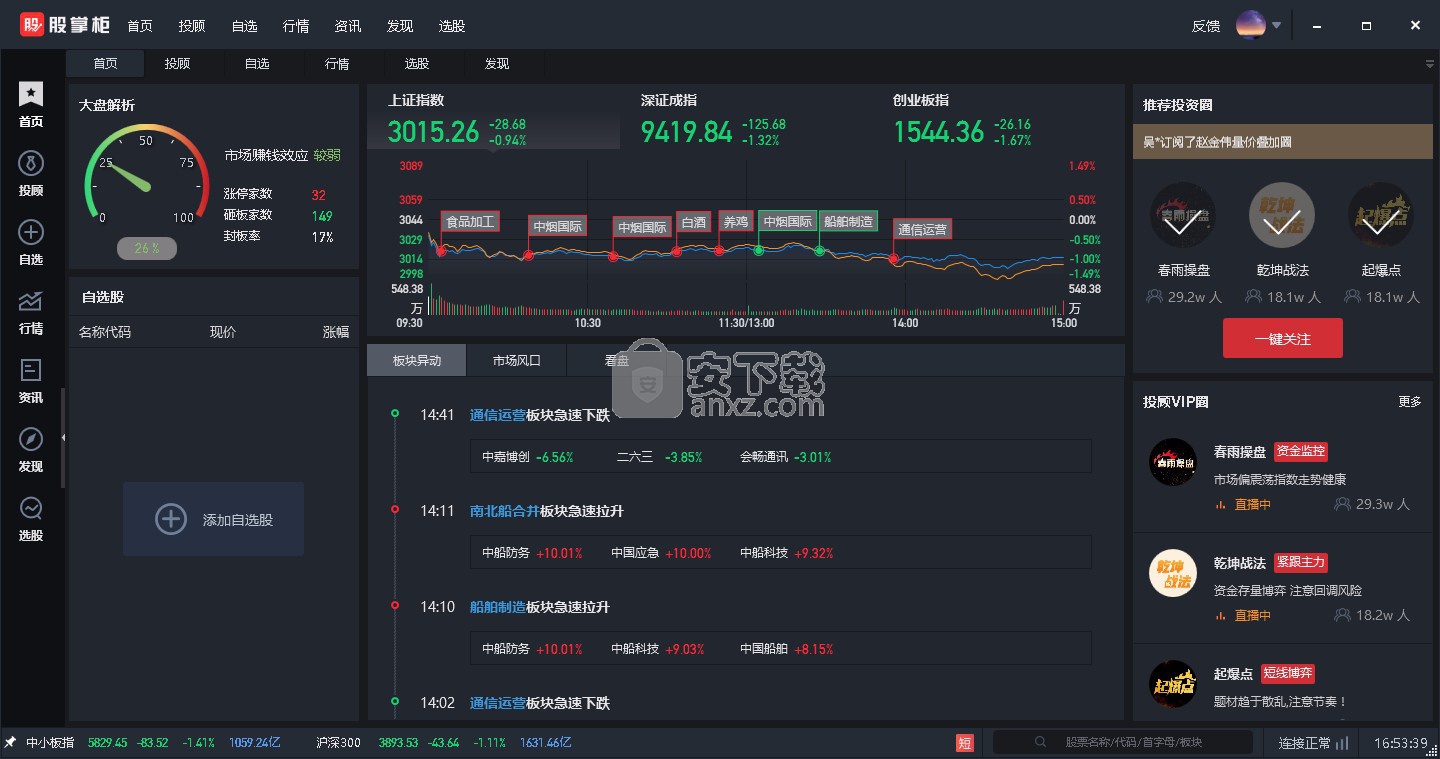Click the stock search input field
Viewport: 1440px width, 759px height.
(1122, 742)
